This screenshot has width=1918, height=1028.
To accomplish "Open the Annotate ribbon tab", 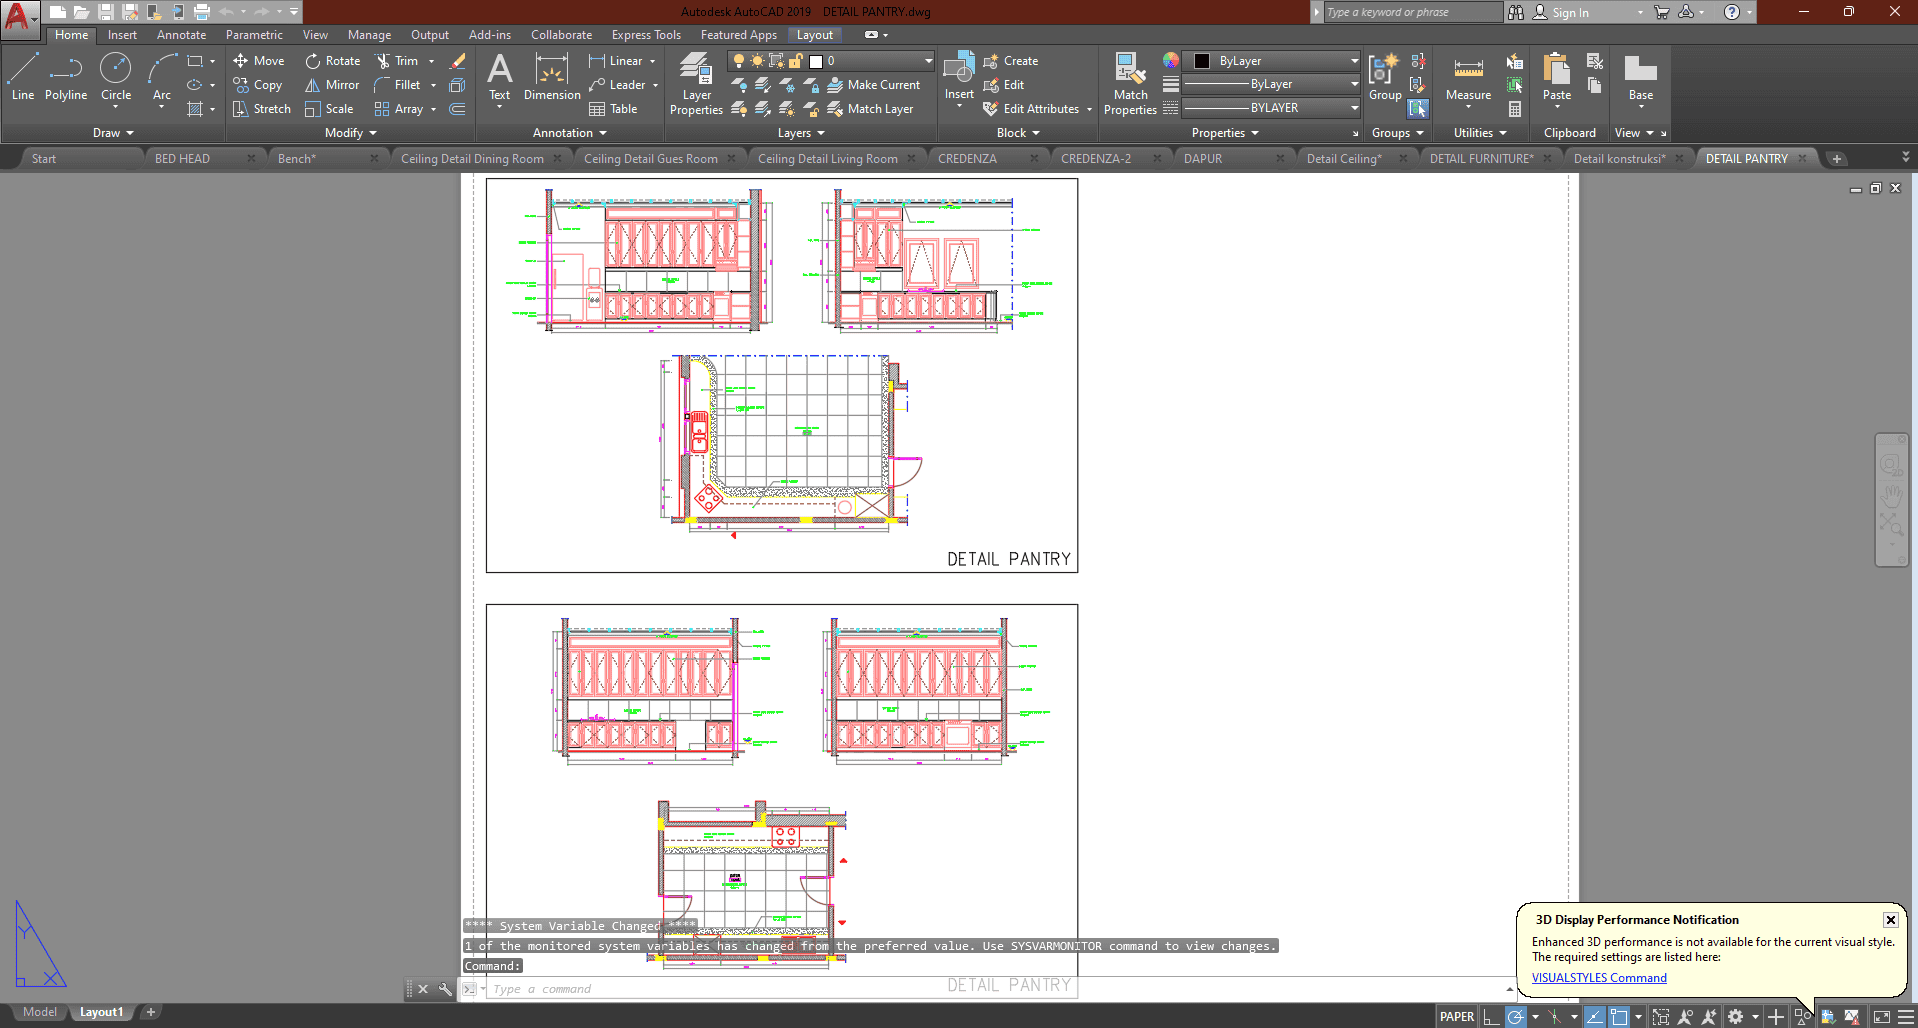I will [181, 35].
